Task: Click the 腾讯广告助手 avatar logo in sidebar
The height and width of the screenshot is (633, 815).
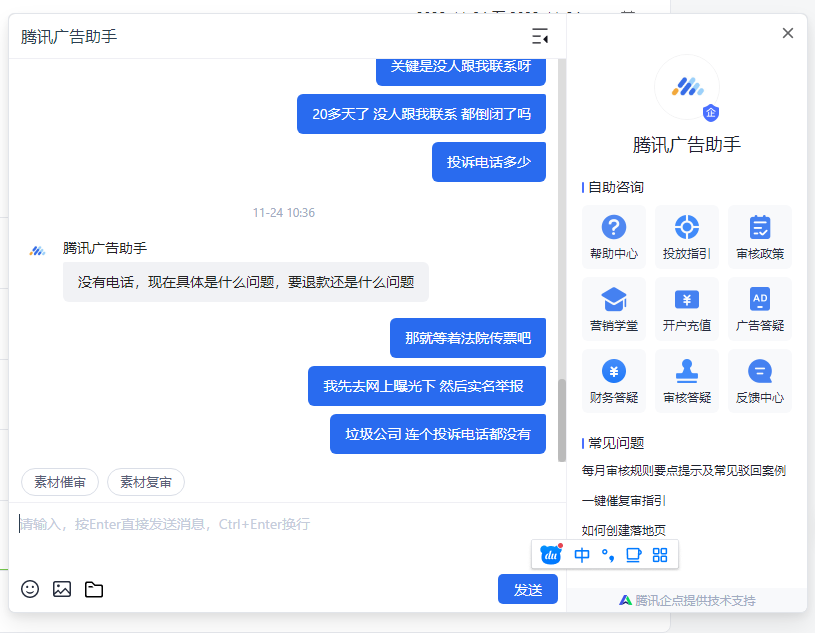Action: click(x=687, y=87)
